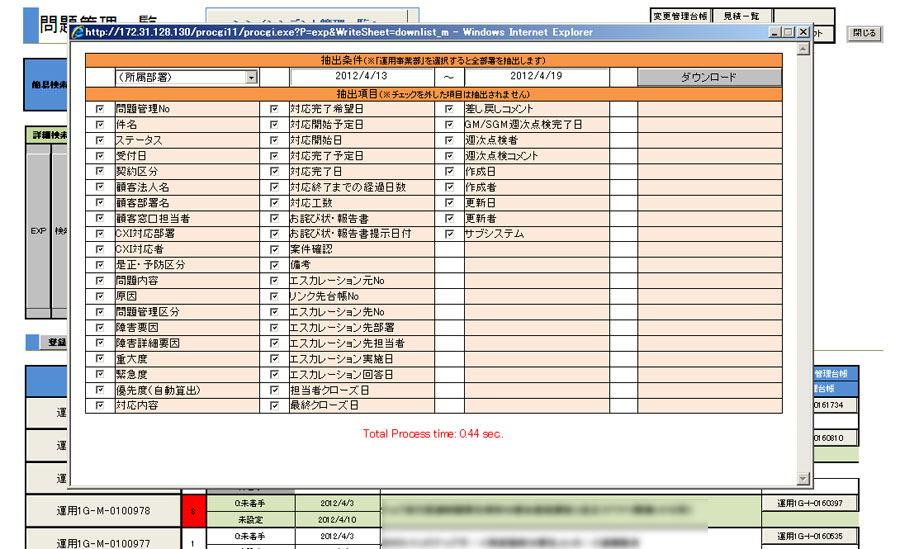This screenshot has width=900, height=549.
Task: Uncheck the 顧客窓口担当者 checkbox
Action: tap(100, 218)
